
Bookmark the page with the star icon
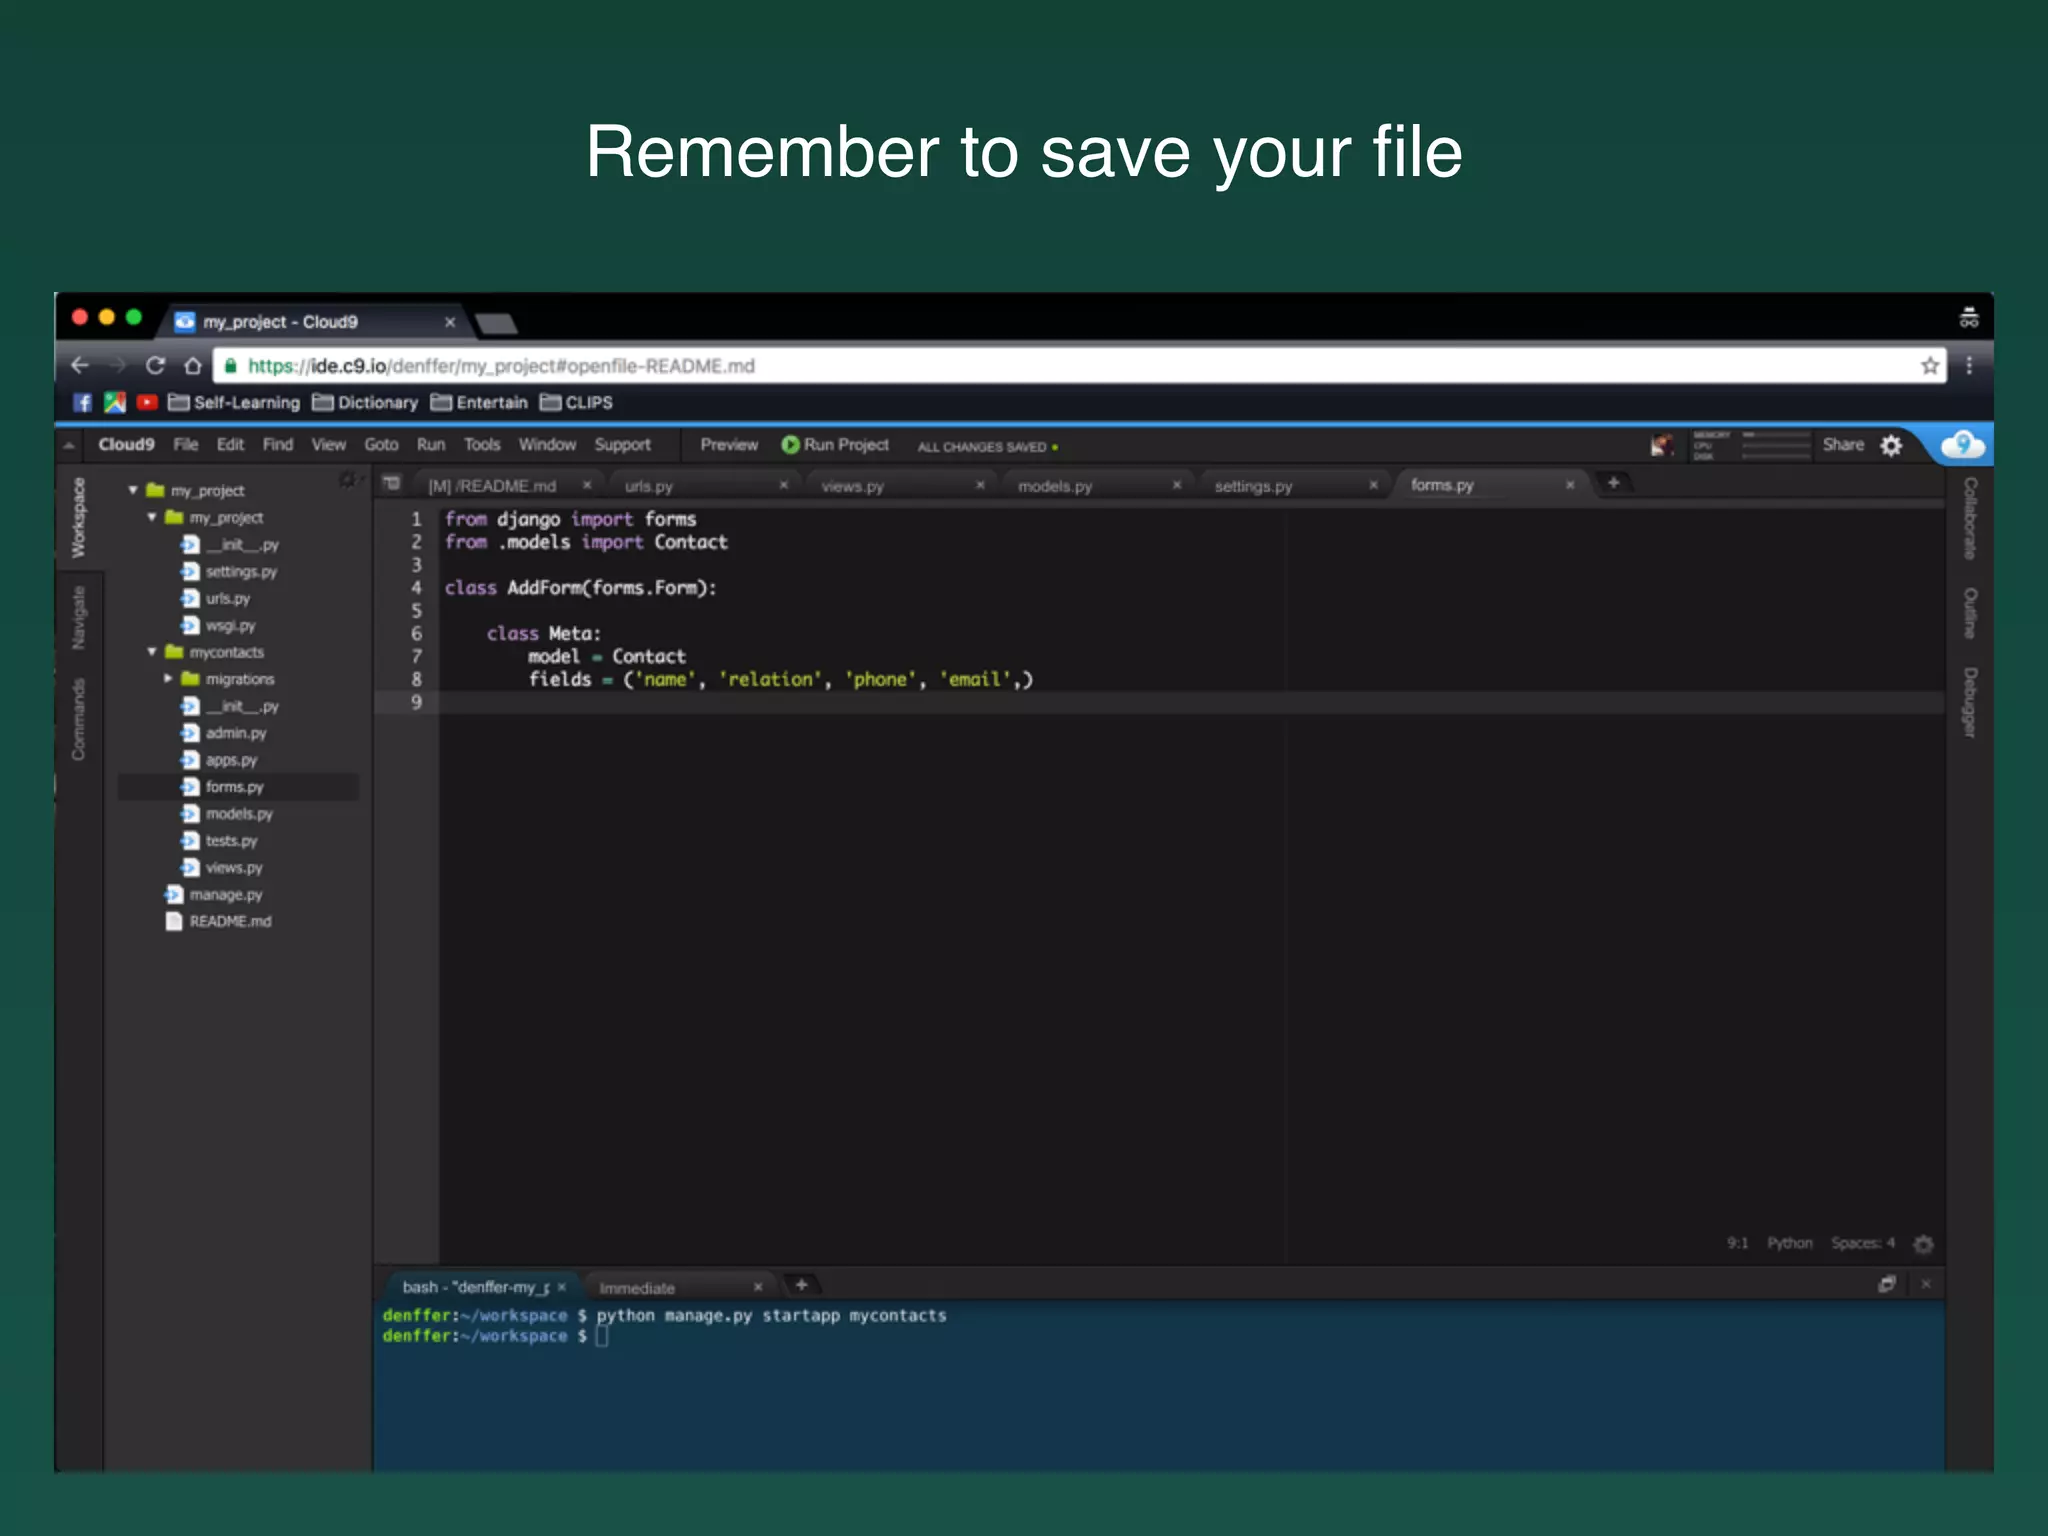coord(1930,366)
